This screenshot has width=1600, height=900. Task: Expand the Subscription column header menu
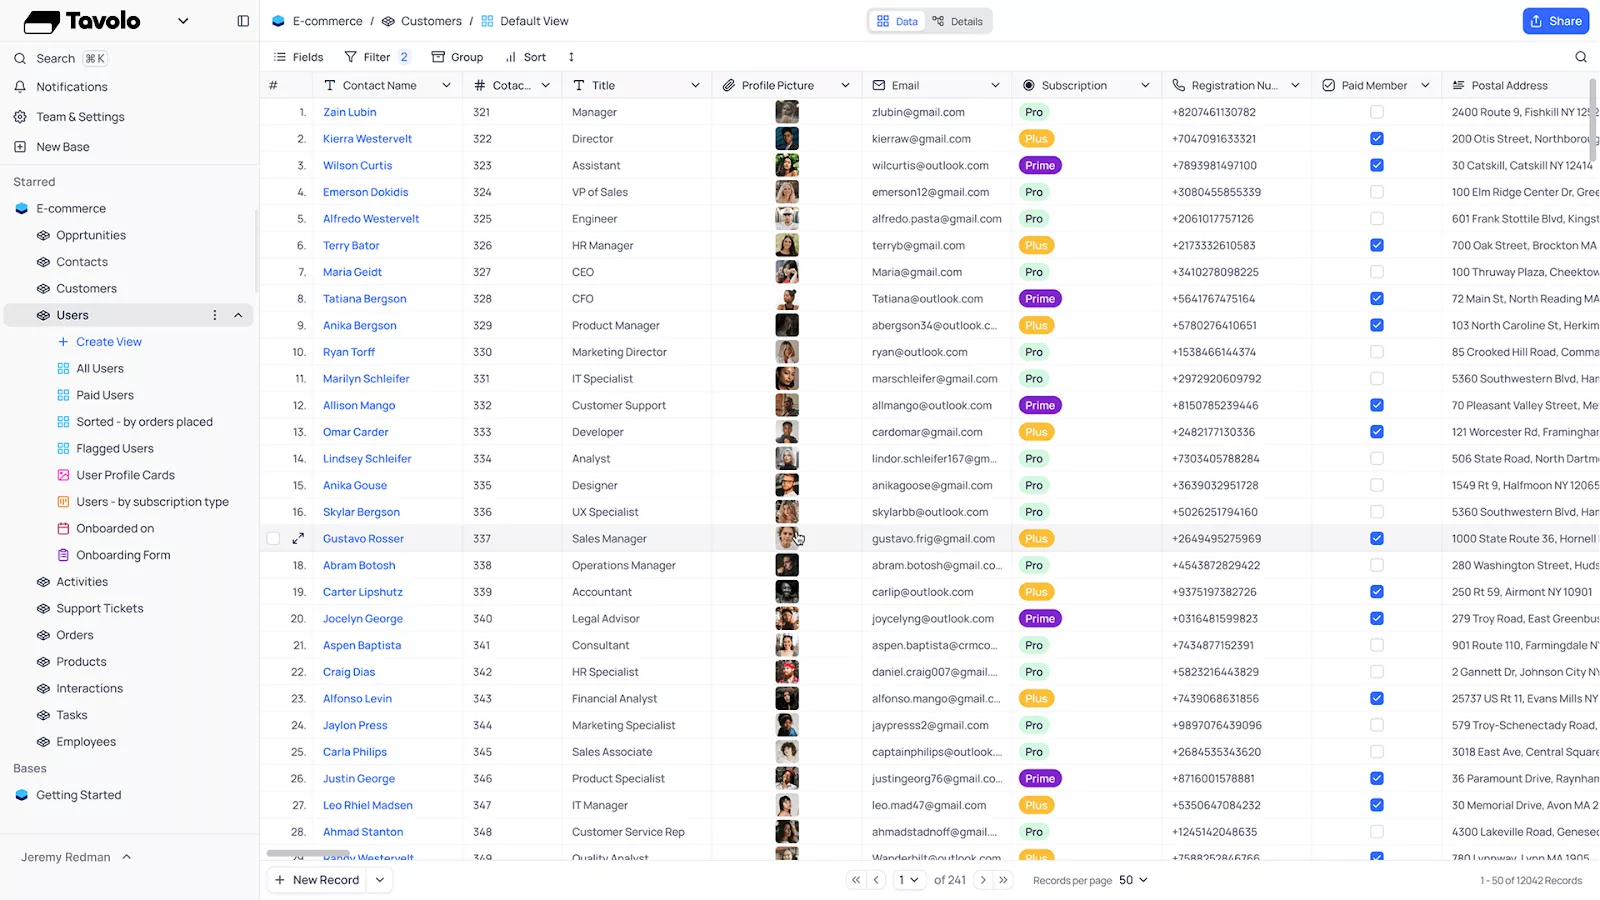click(x=1145, y=85)
